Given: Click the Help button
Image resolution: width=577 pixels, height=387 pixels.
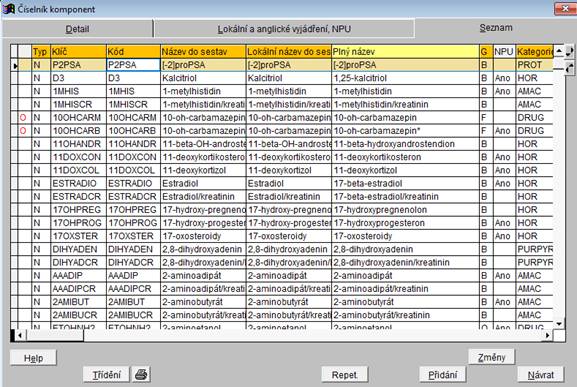Looking at the screenshot, I should click(x=33, y=358).
